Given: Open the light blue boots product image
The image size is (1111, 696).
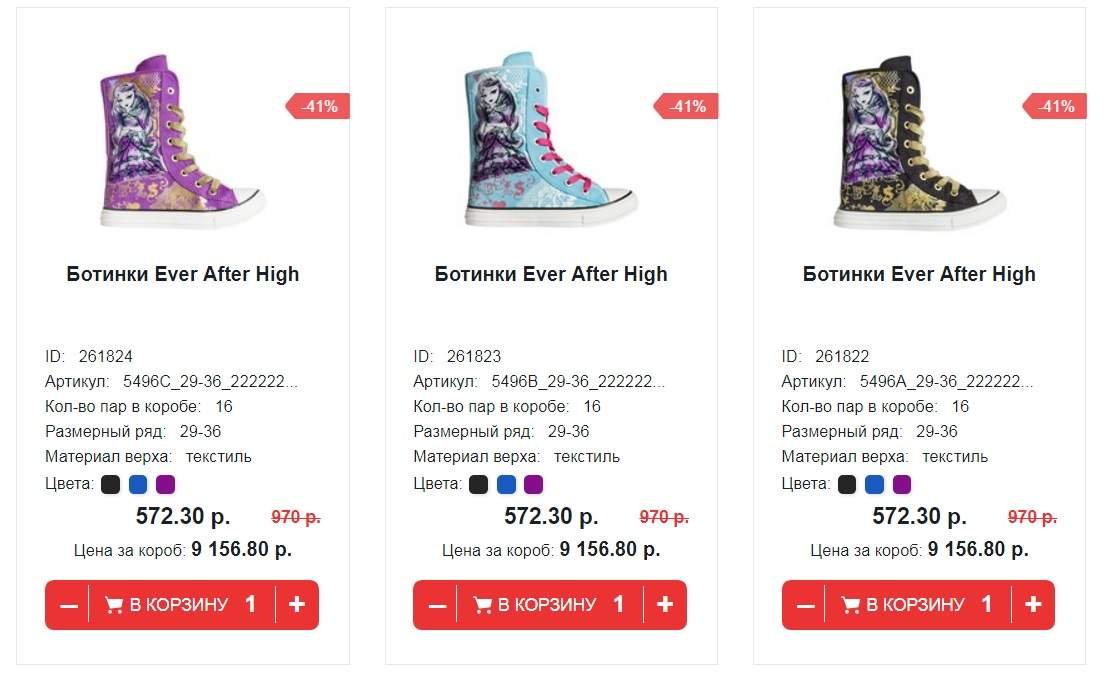Looking at the screenshot, I should (550, 140).
